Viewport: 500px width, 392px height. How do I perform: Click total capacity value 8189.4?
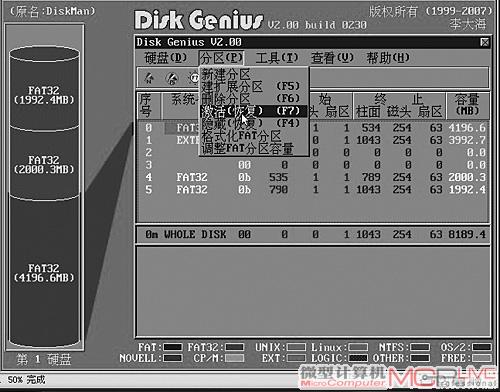(467, 235)
